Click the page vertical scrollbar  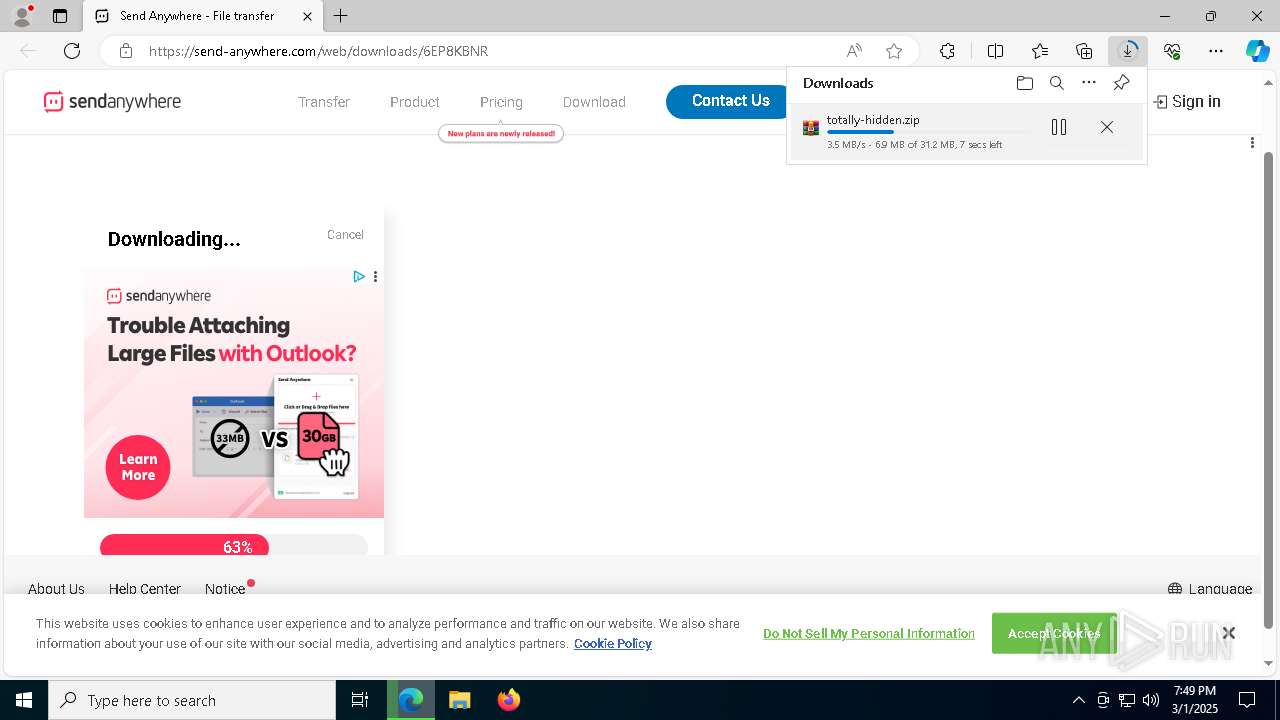pyautogui.click(x=1269, y=388)
